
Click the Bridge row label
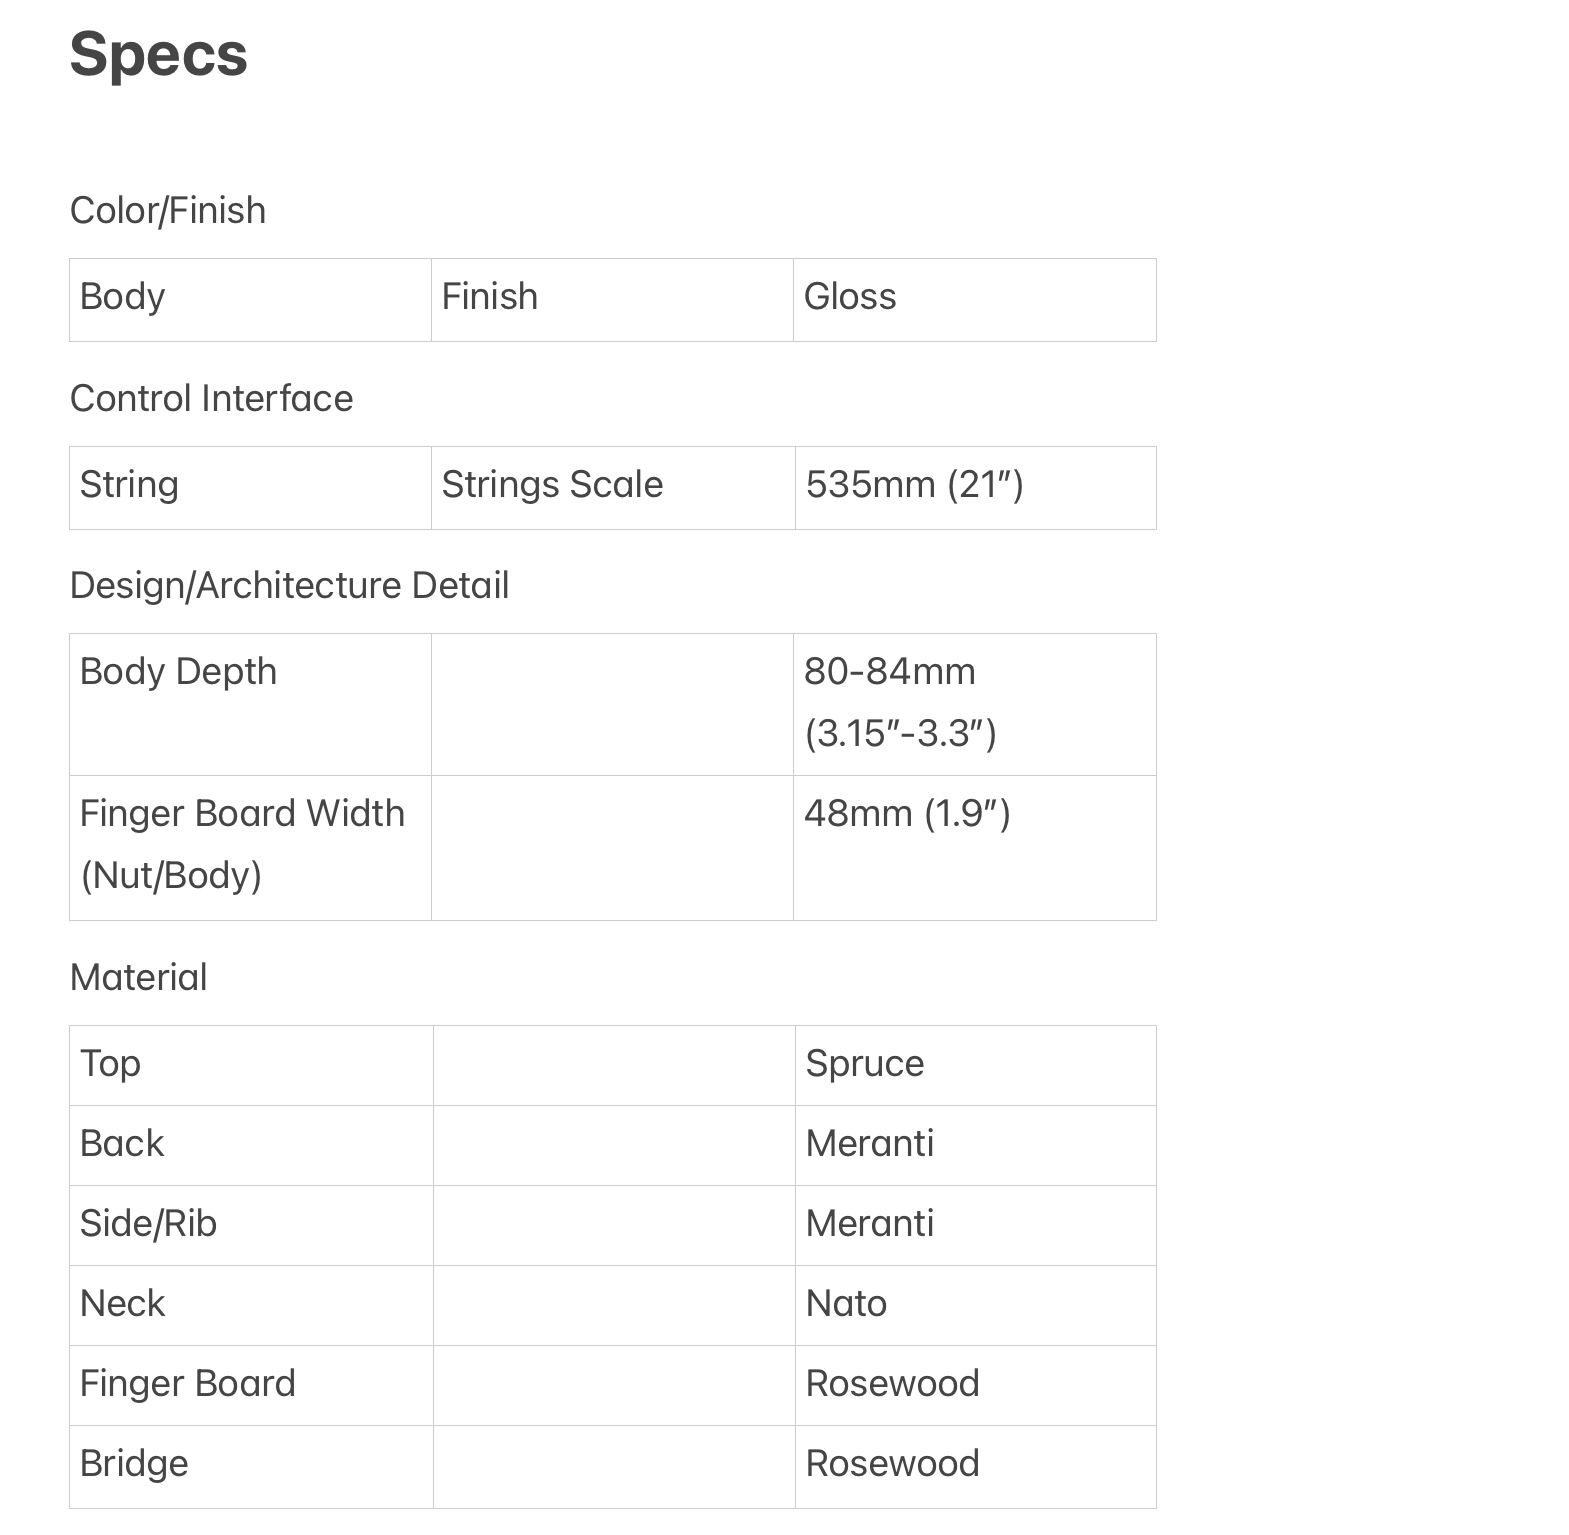coord(134,1464)
